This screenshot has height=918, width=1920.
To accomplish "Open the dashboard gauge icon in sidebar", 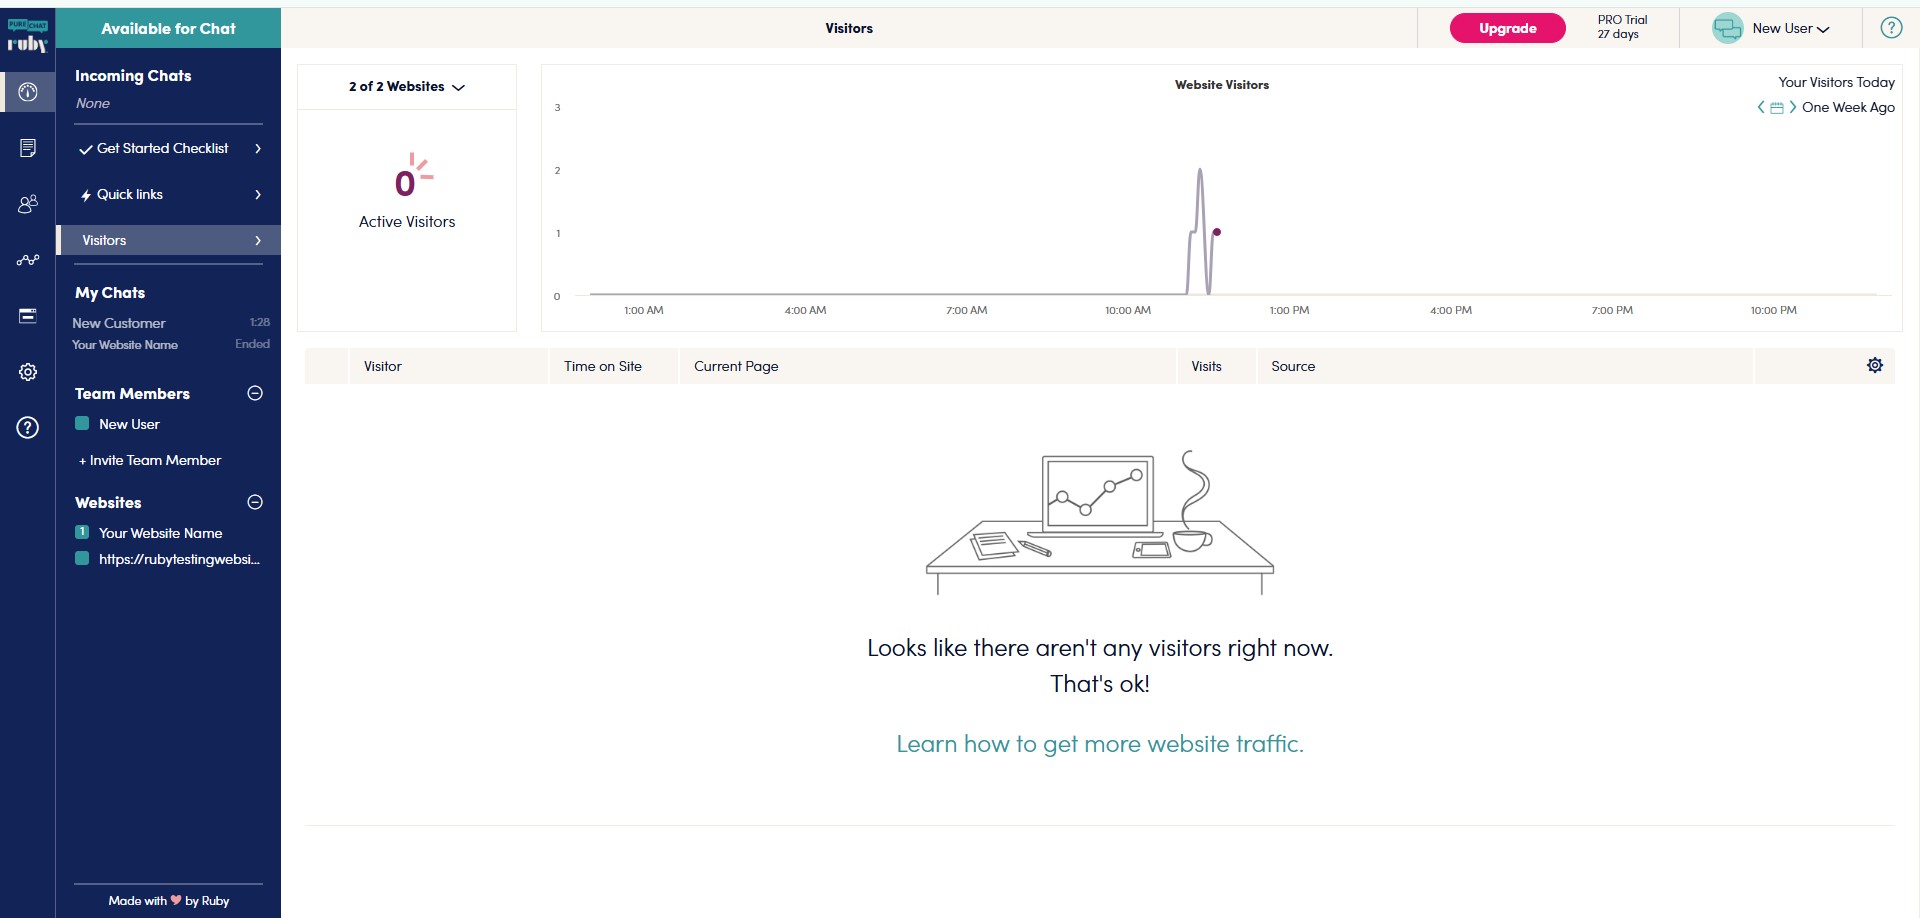I will [28, 92].
